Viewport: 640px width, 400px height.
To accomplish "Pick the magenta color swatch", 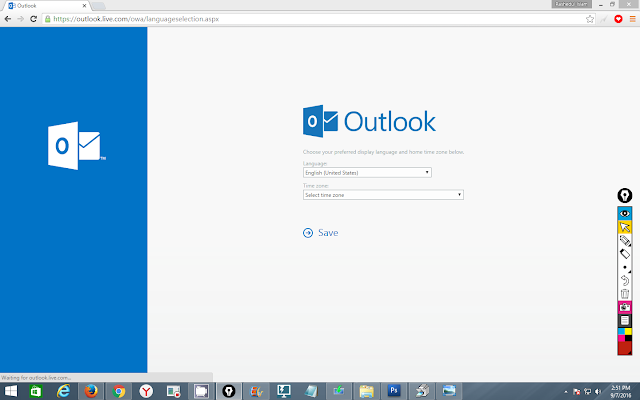I will click(x=621, y=338).
